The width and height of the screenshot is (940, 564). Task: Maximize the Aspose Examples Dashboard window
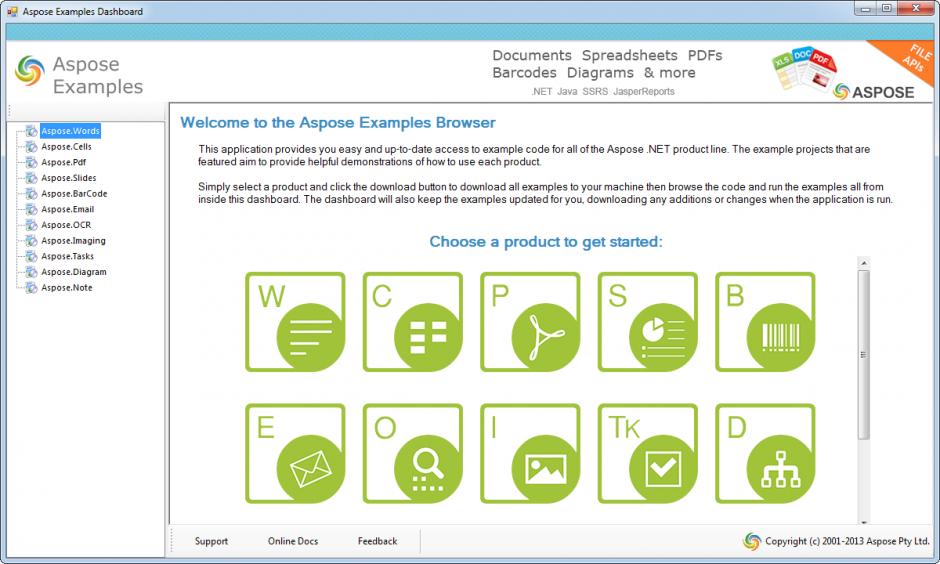[x=887, y=9]
